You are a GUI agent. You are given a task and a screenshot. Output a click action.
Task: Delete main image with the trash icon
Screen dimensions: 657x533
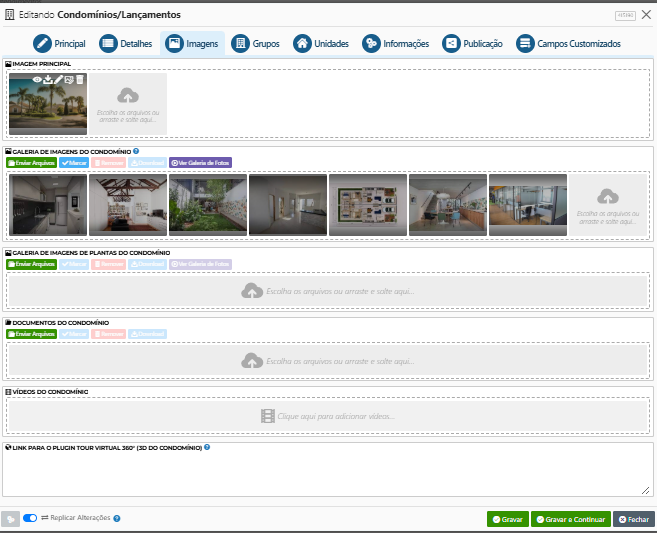coord(81,80)
